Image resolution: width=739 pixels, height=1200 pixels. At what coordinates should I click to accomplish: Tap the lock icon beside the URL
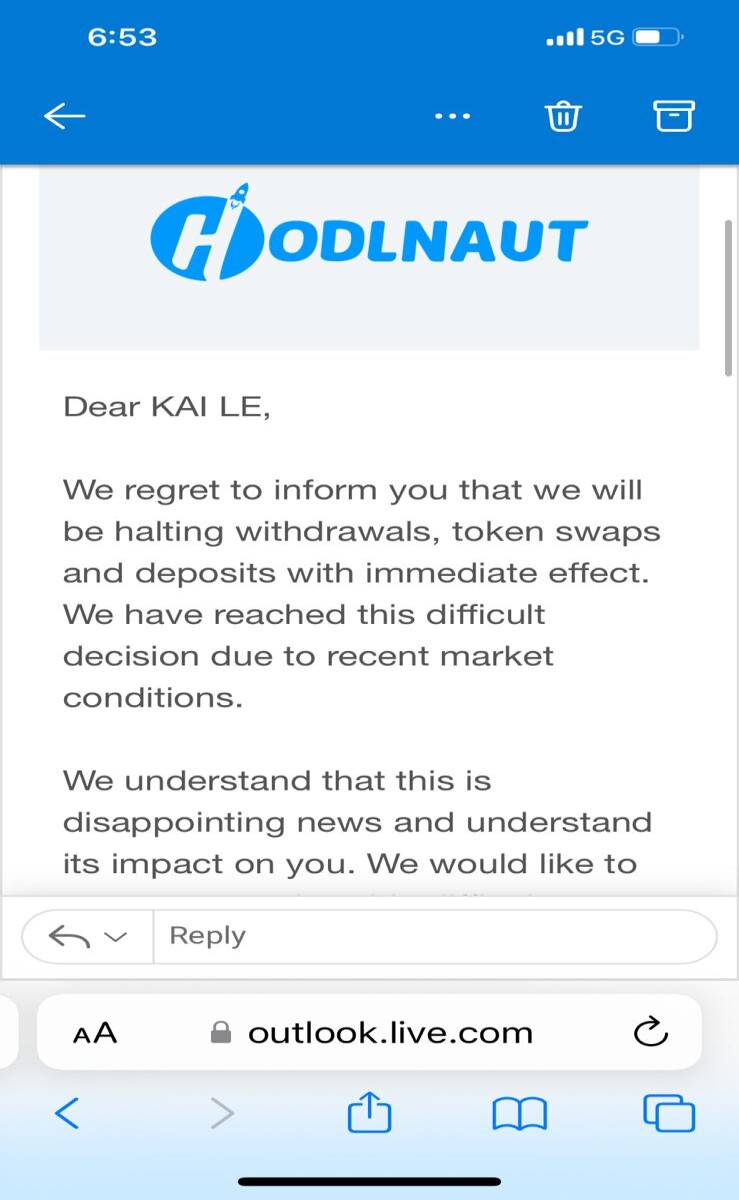pos(220,1033)
